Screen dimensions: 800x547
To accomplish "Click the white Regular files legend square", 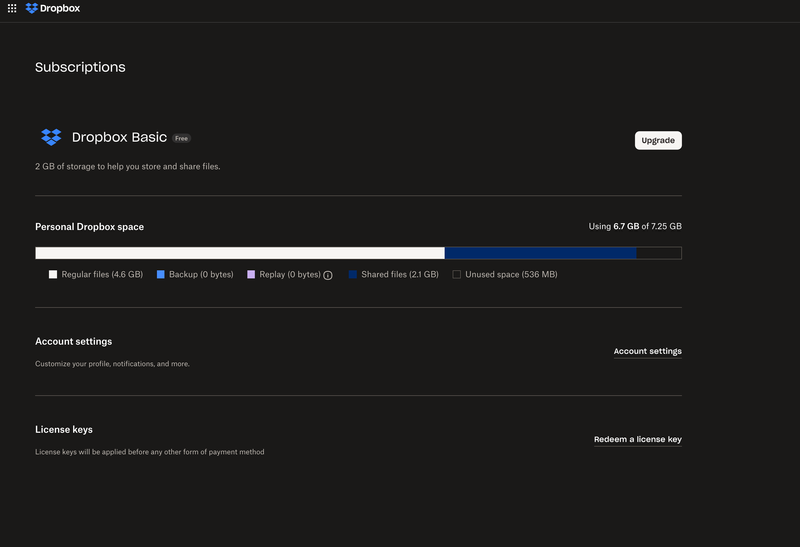I will (53, 274).
